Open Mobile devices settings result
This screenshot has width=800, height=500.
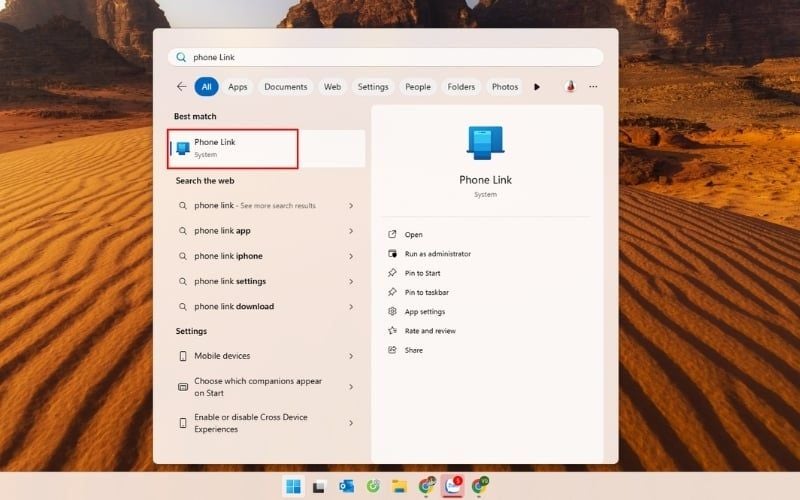266,356
